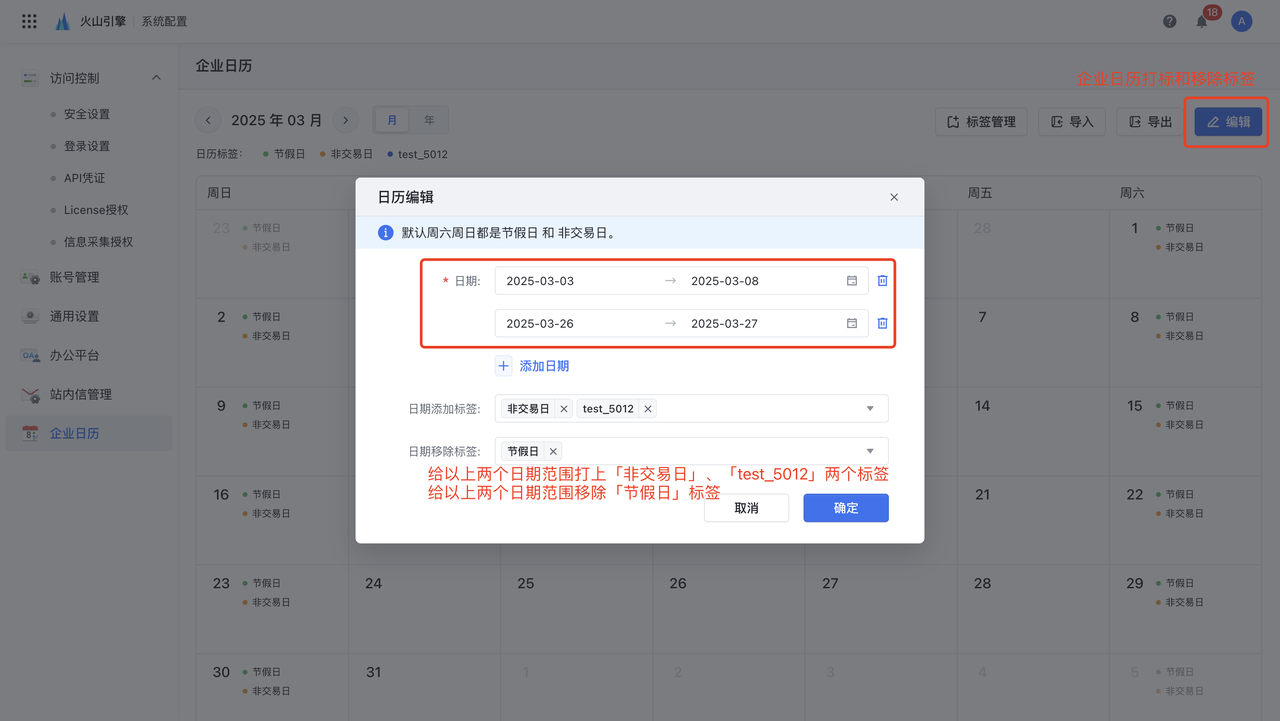Switch calendar to 月 view

coord(392,120)
